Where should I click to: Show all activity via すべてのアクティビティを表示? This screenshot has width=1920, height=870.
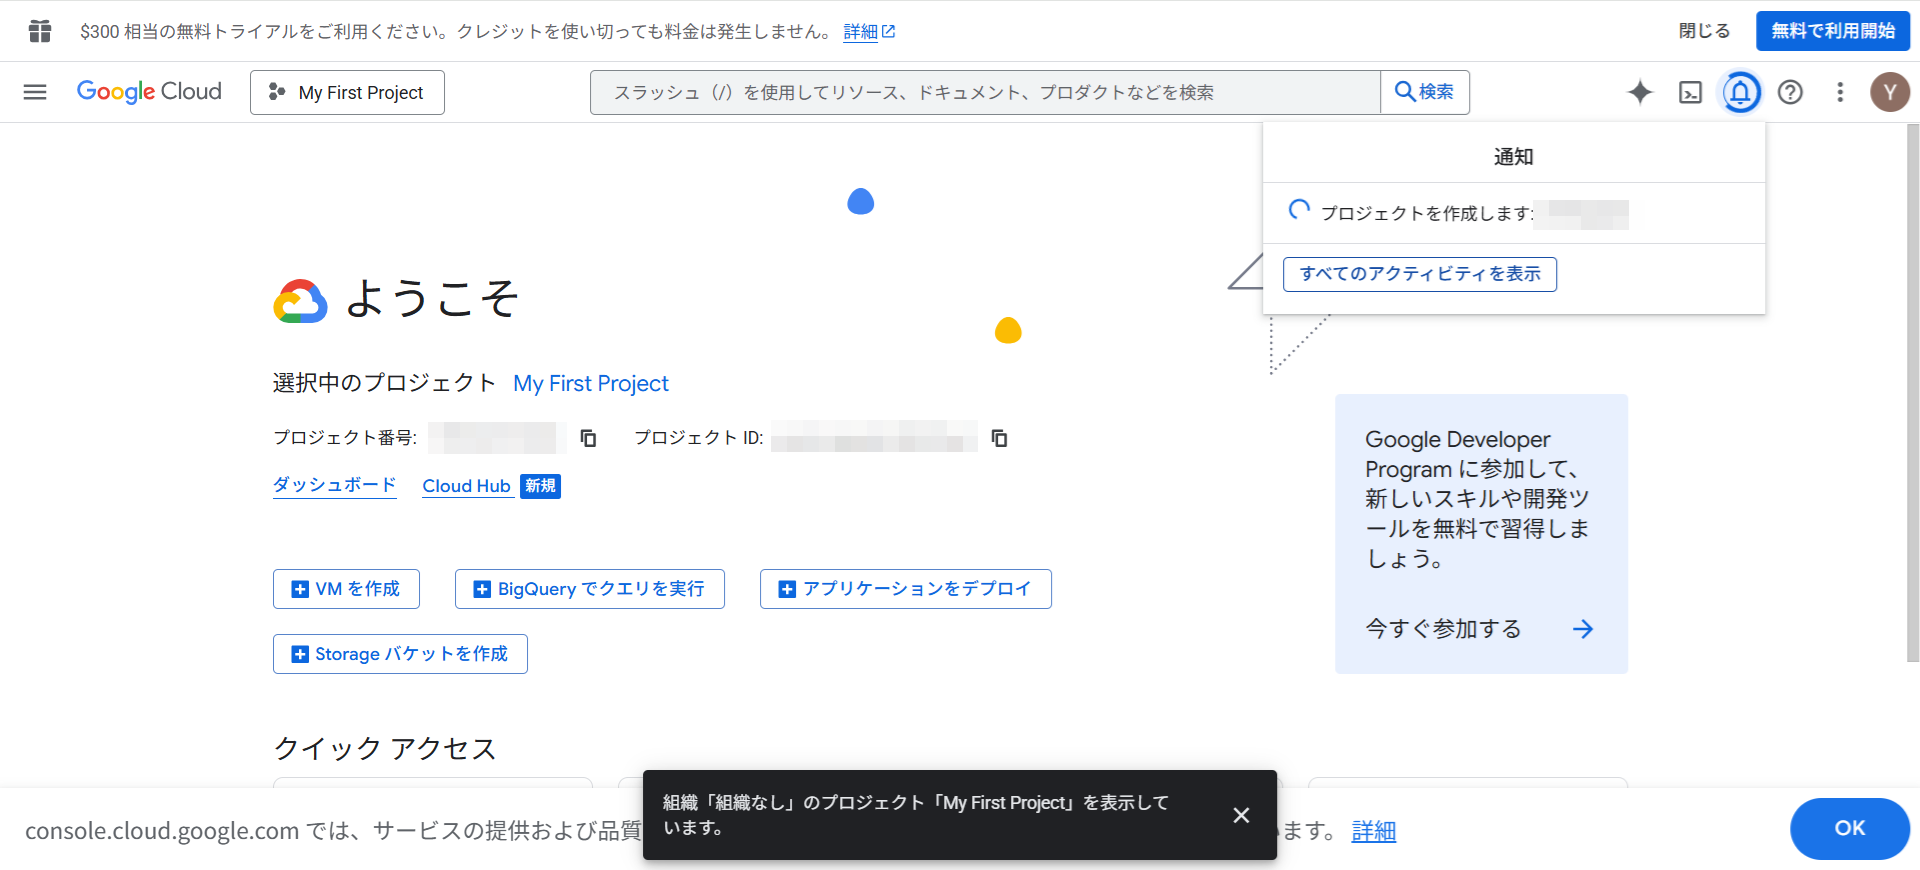pos(1419,274)
